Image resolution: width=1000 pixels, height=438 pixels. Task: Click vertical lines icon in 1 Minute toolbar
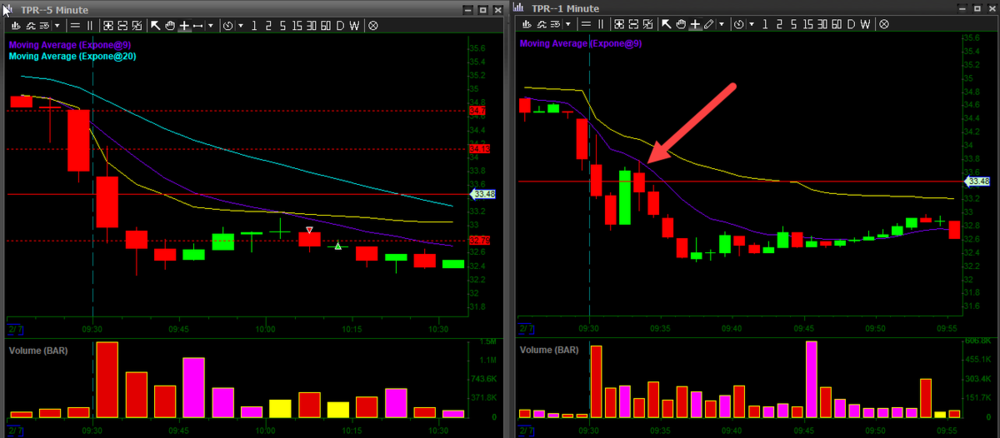coord(602,25)
